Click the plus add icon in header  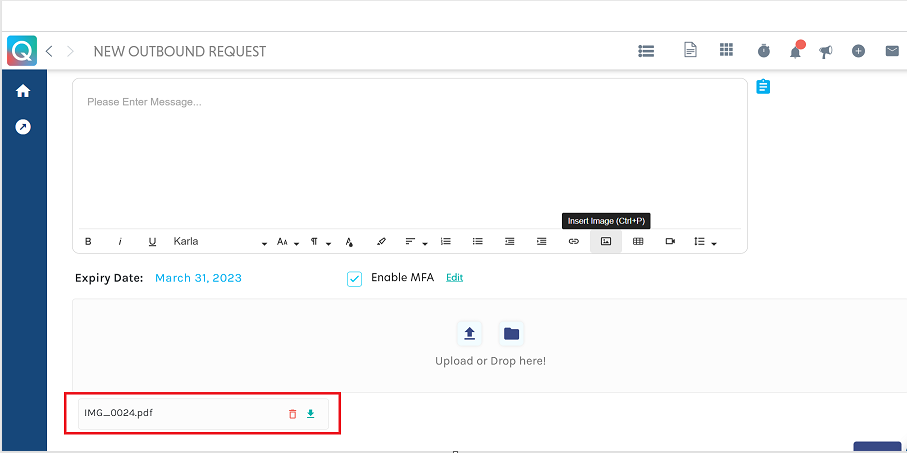tap(858, 51)
